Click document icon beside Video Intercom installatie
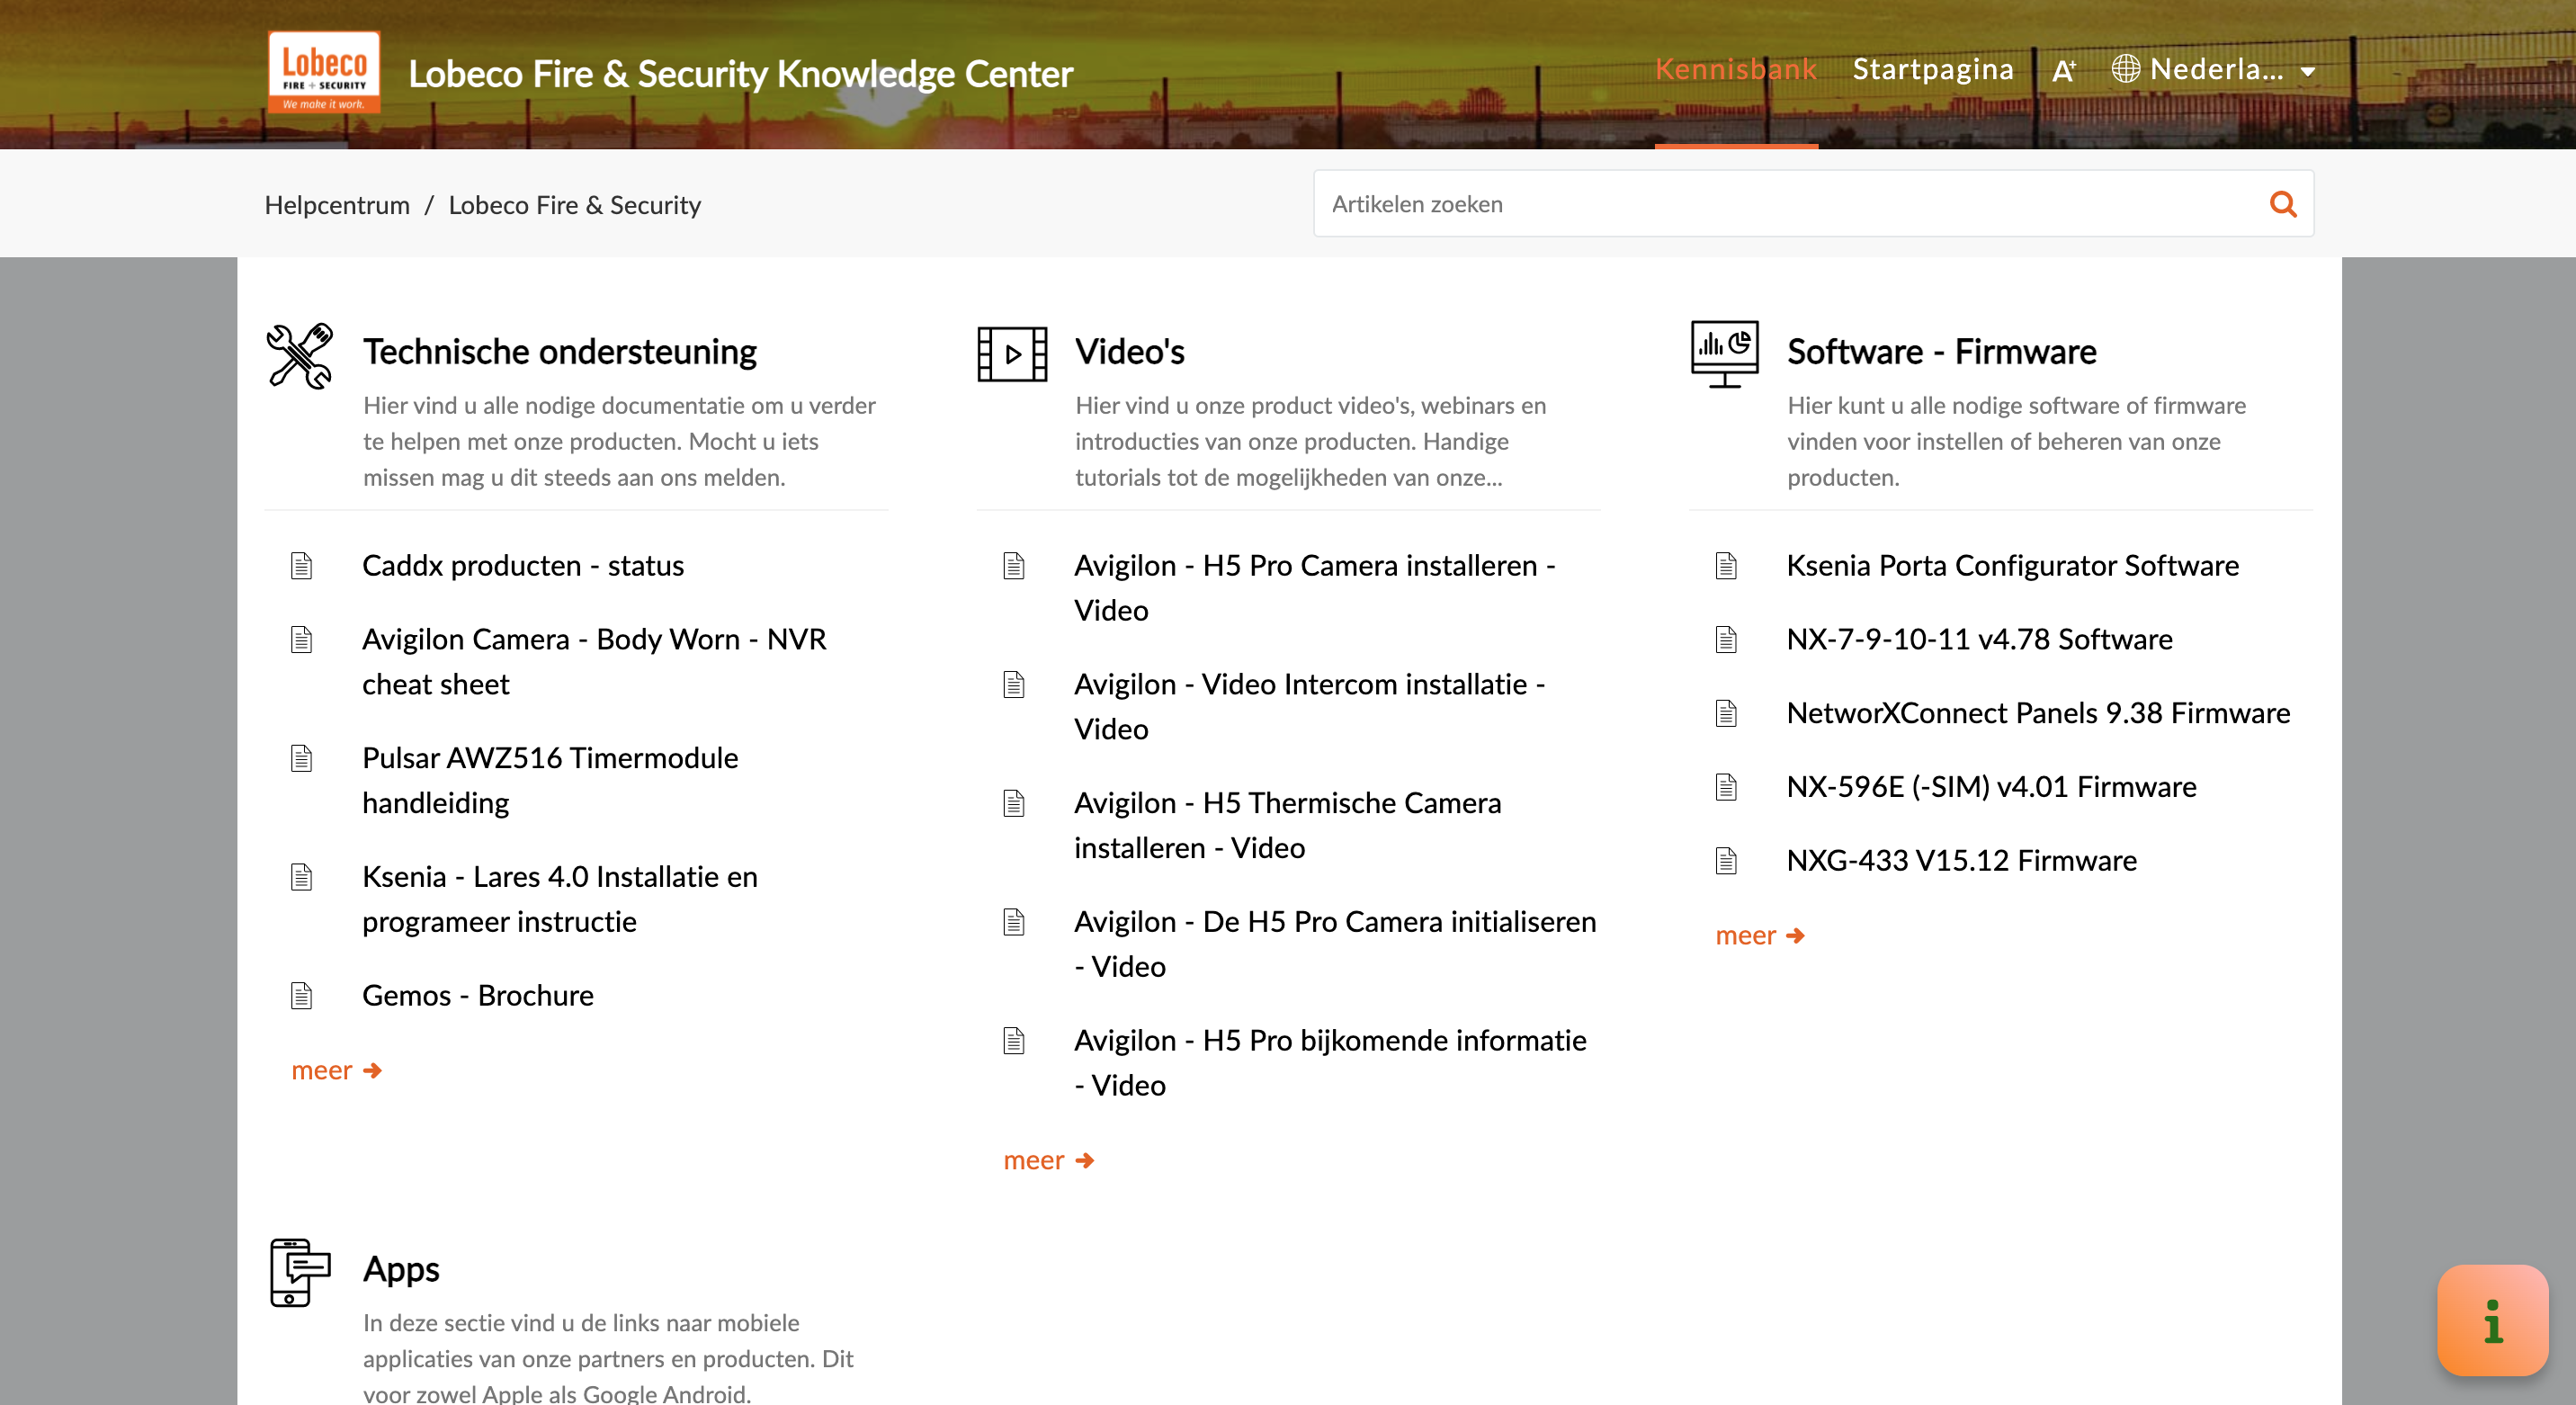The width and height of the screenshot is (2576, 1405). (1014, 685)
